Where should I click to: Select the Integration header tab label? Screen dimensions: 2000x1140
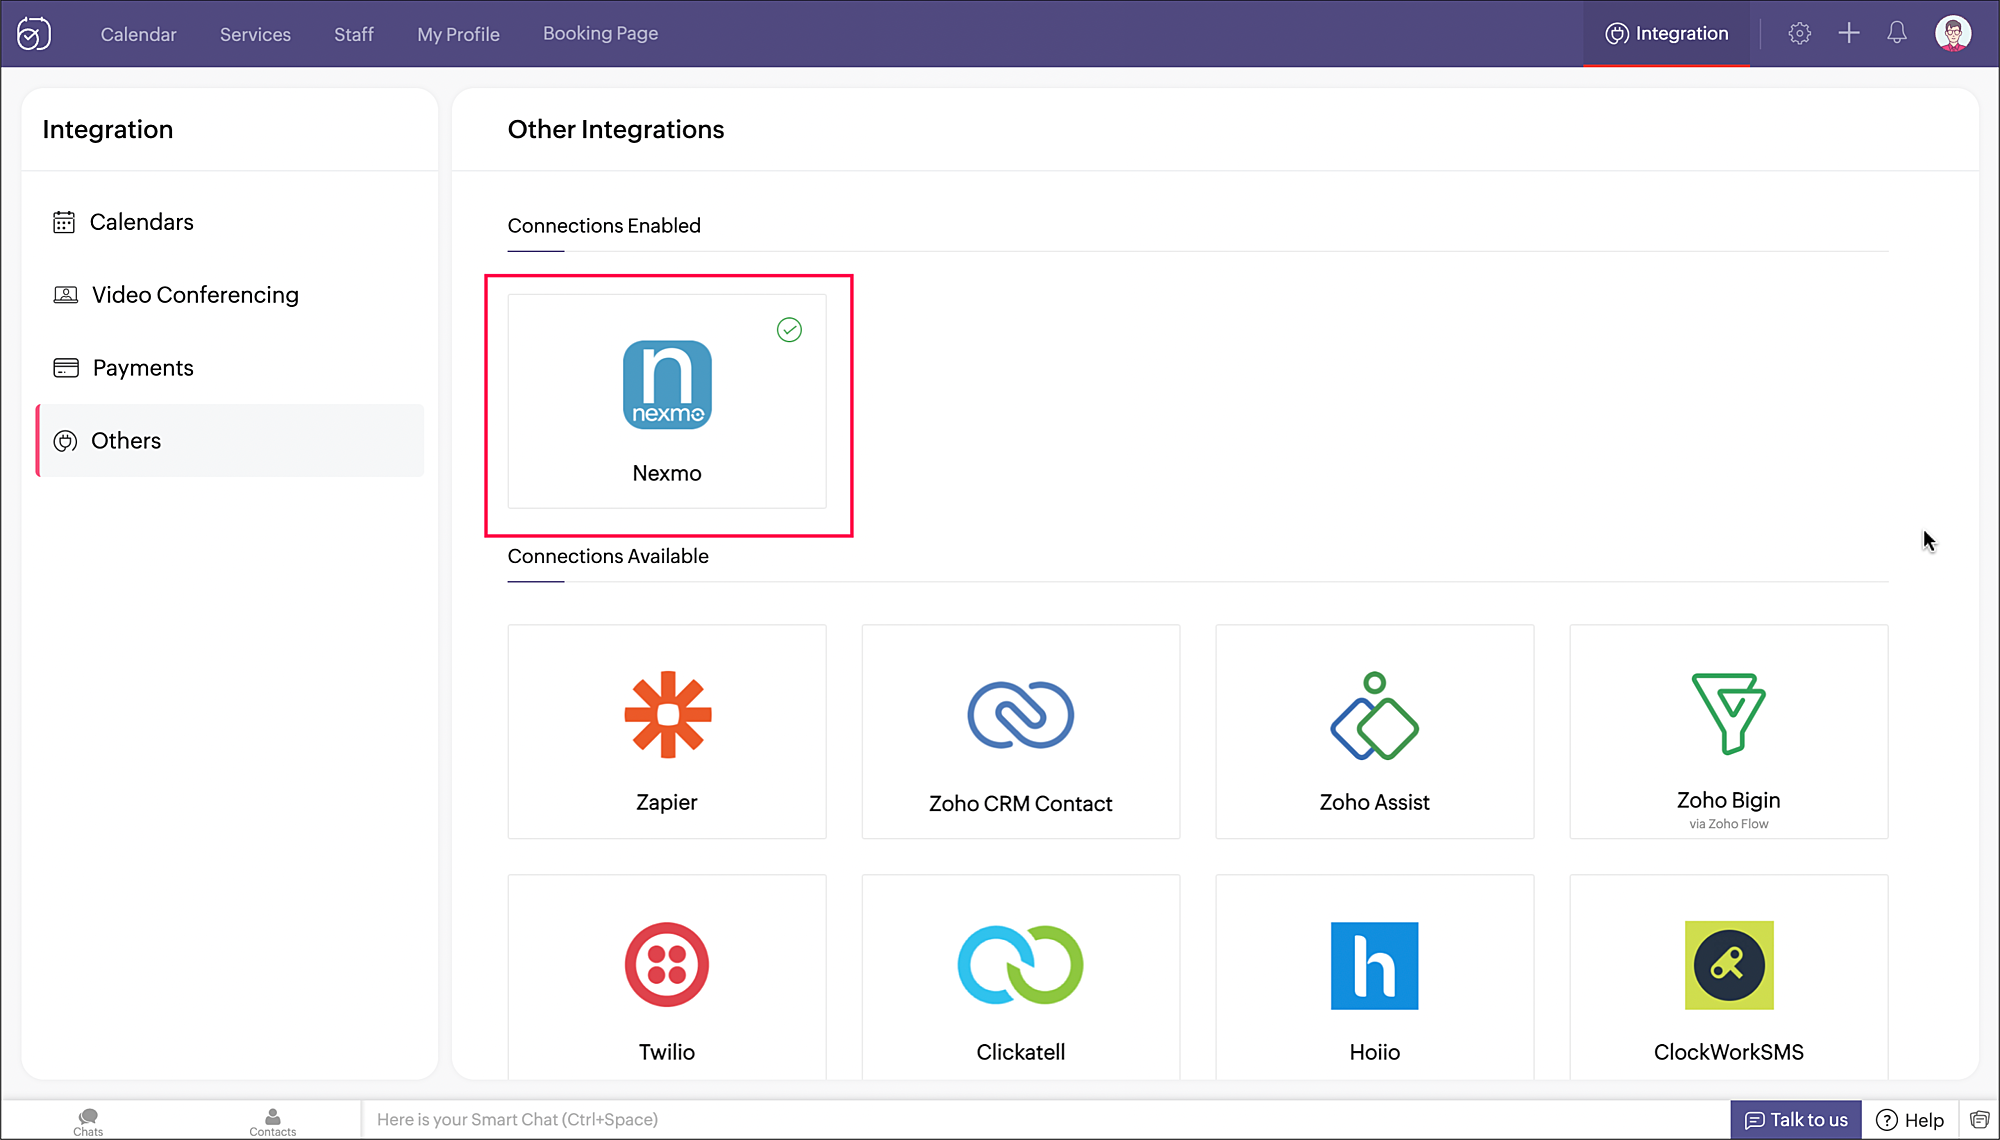pyautogui.click(x=1682, y=33)
